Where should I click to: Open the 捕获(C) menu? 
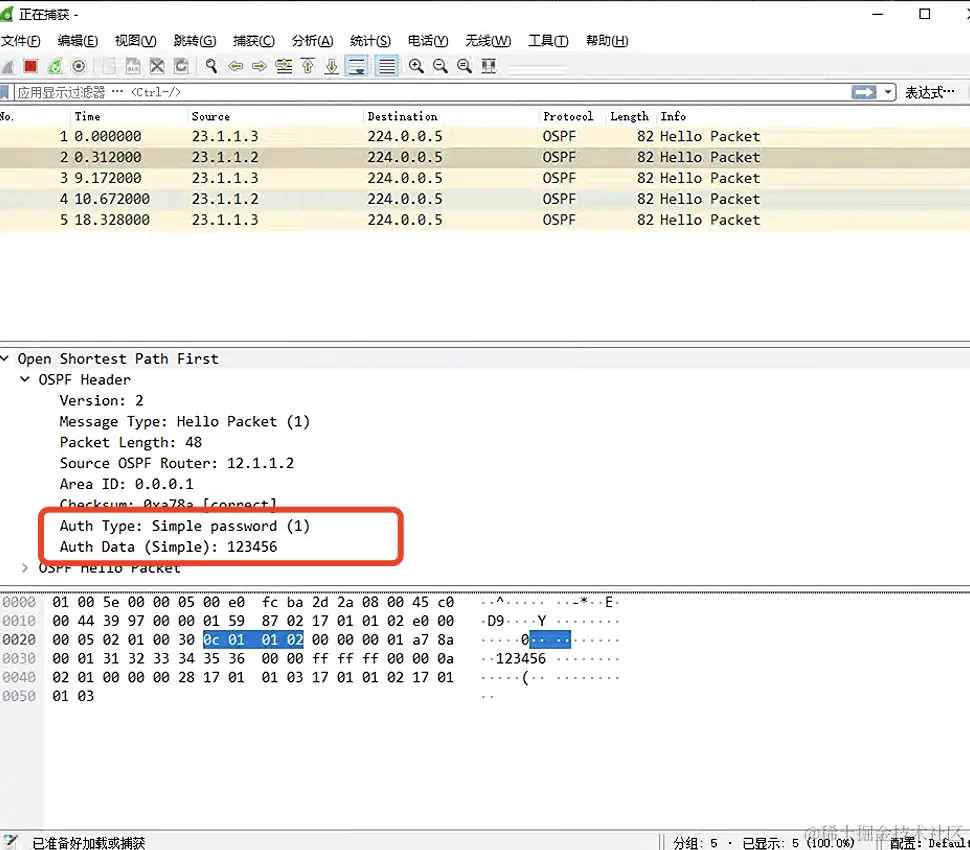[254, 41]
